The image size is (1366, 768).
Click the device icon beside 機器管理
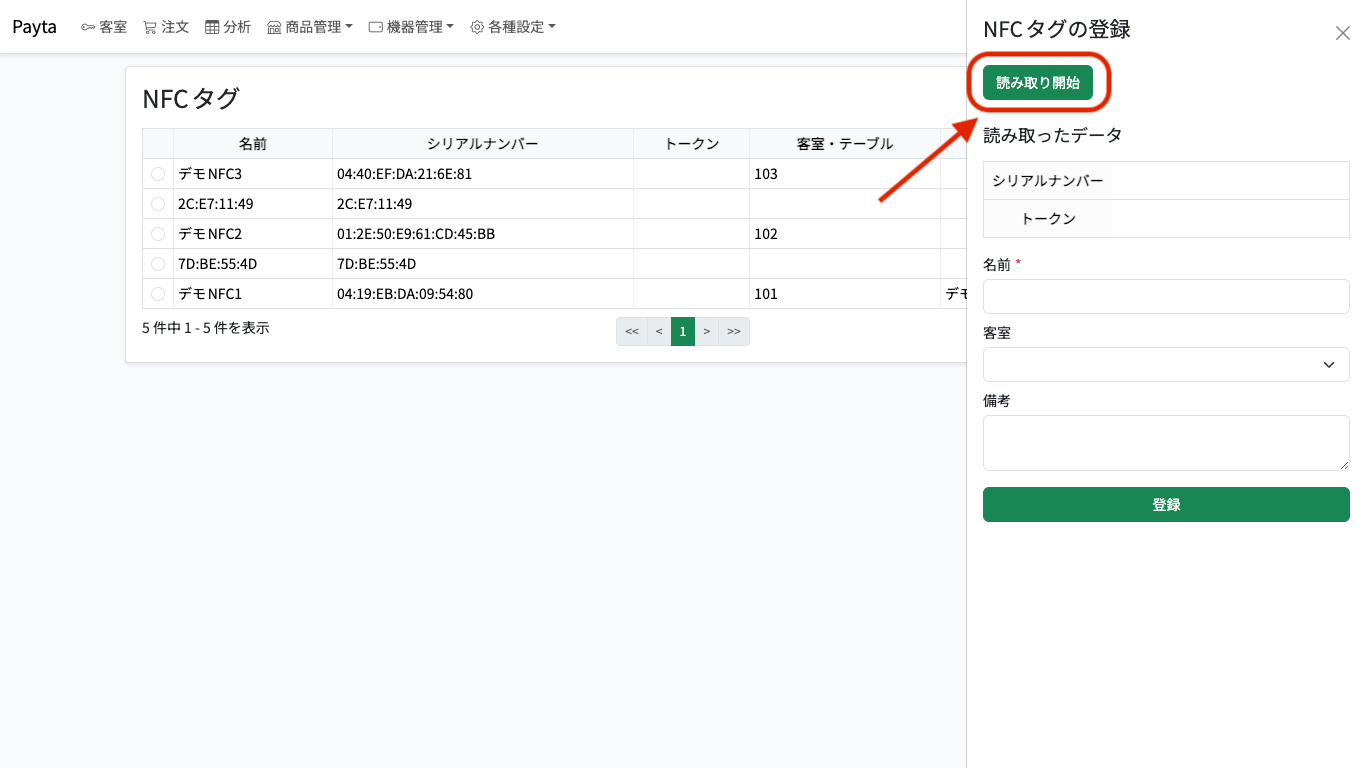point(376,27)
